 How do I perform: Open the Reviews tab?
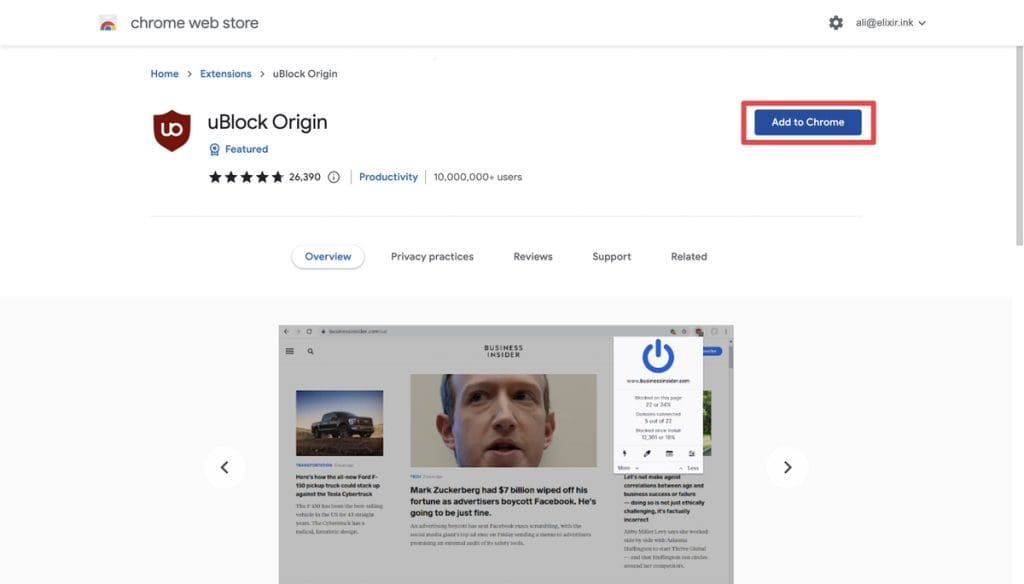(x=533, y=257)
